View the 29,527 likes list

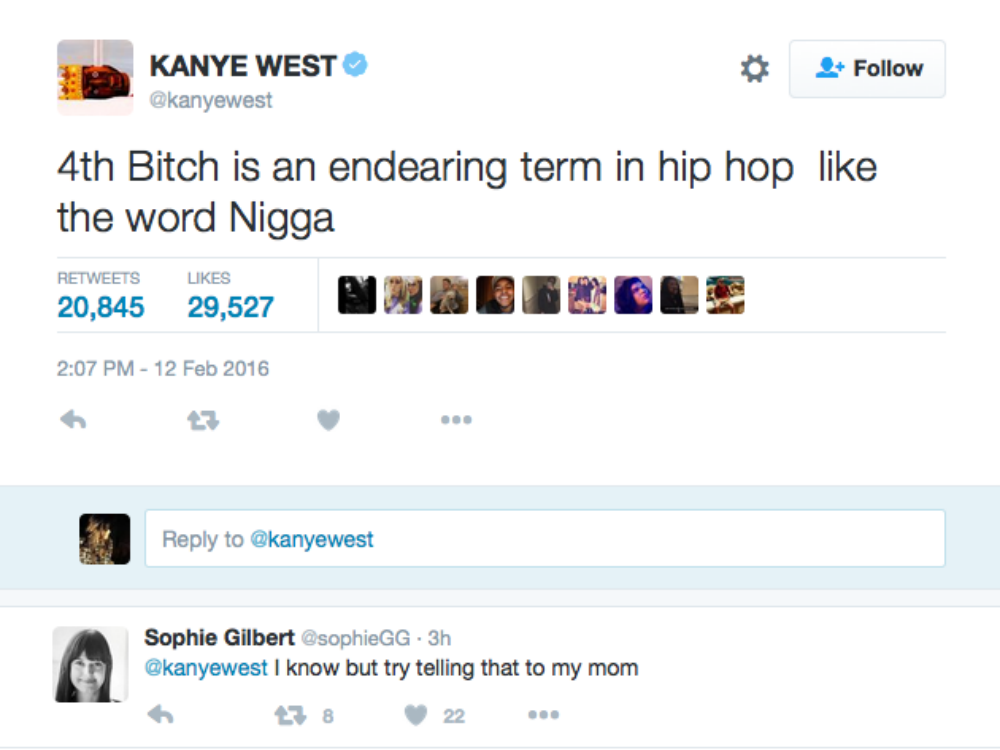click(230, 307)
